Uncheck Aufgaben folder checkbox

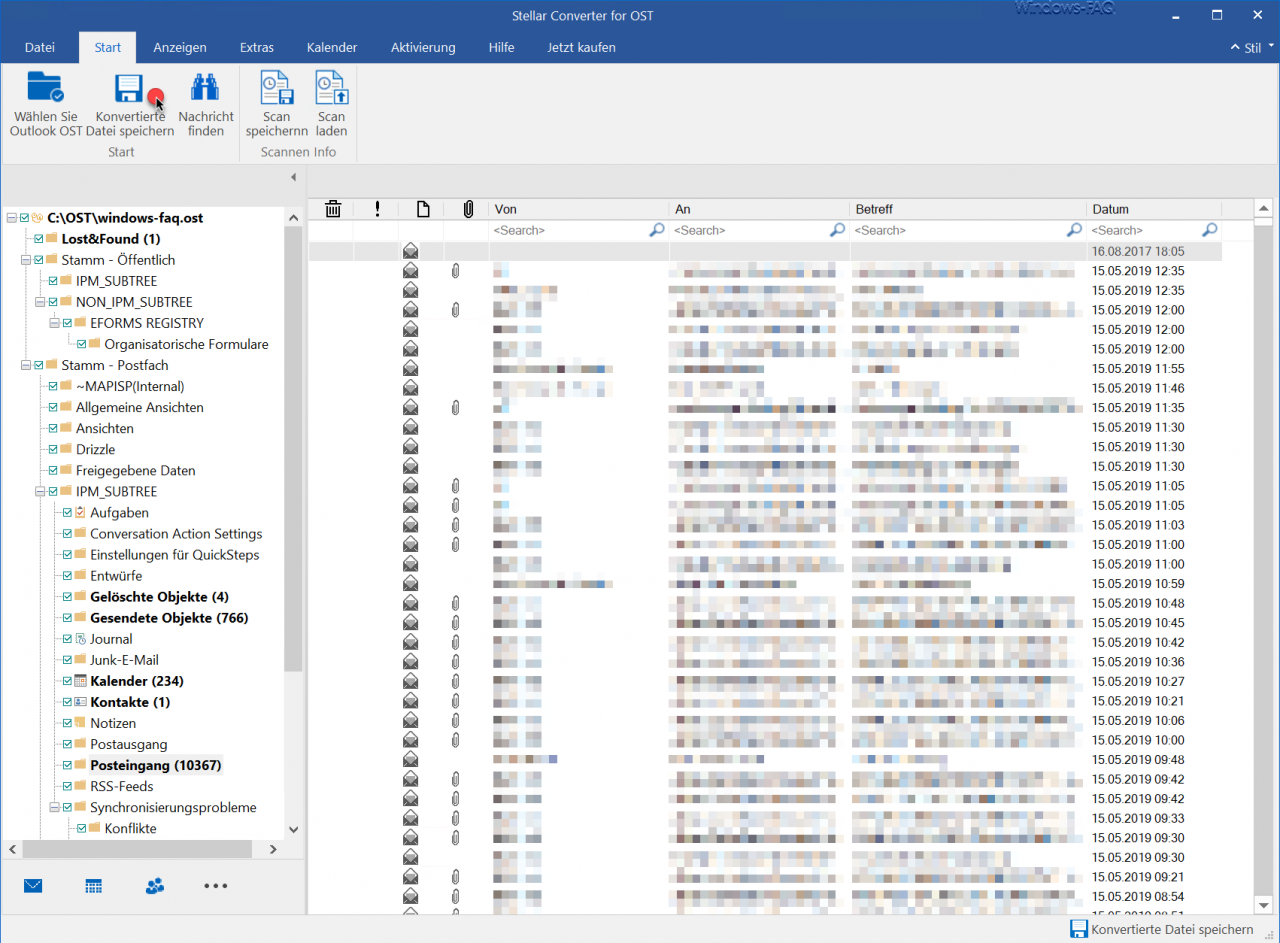67,512
